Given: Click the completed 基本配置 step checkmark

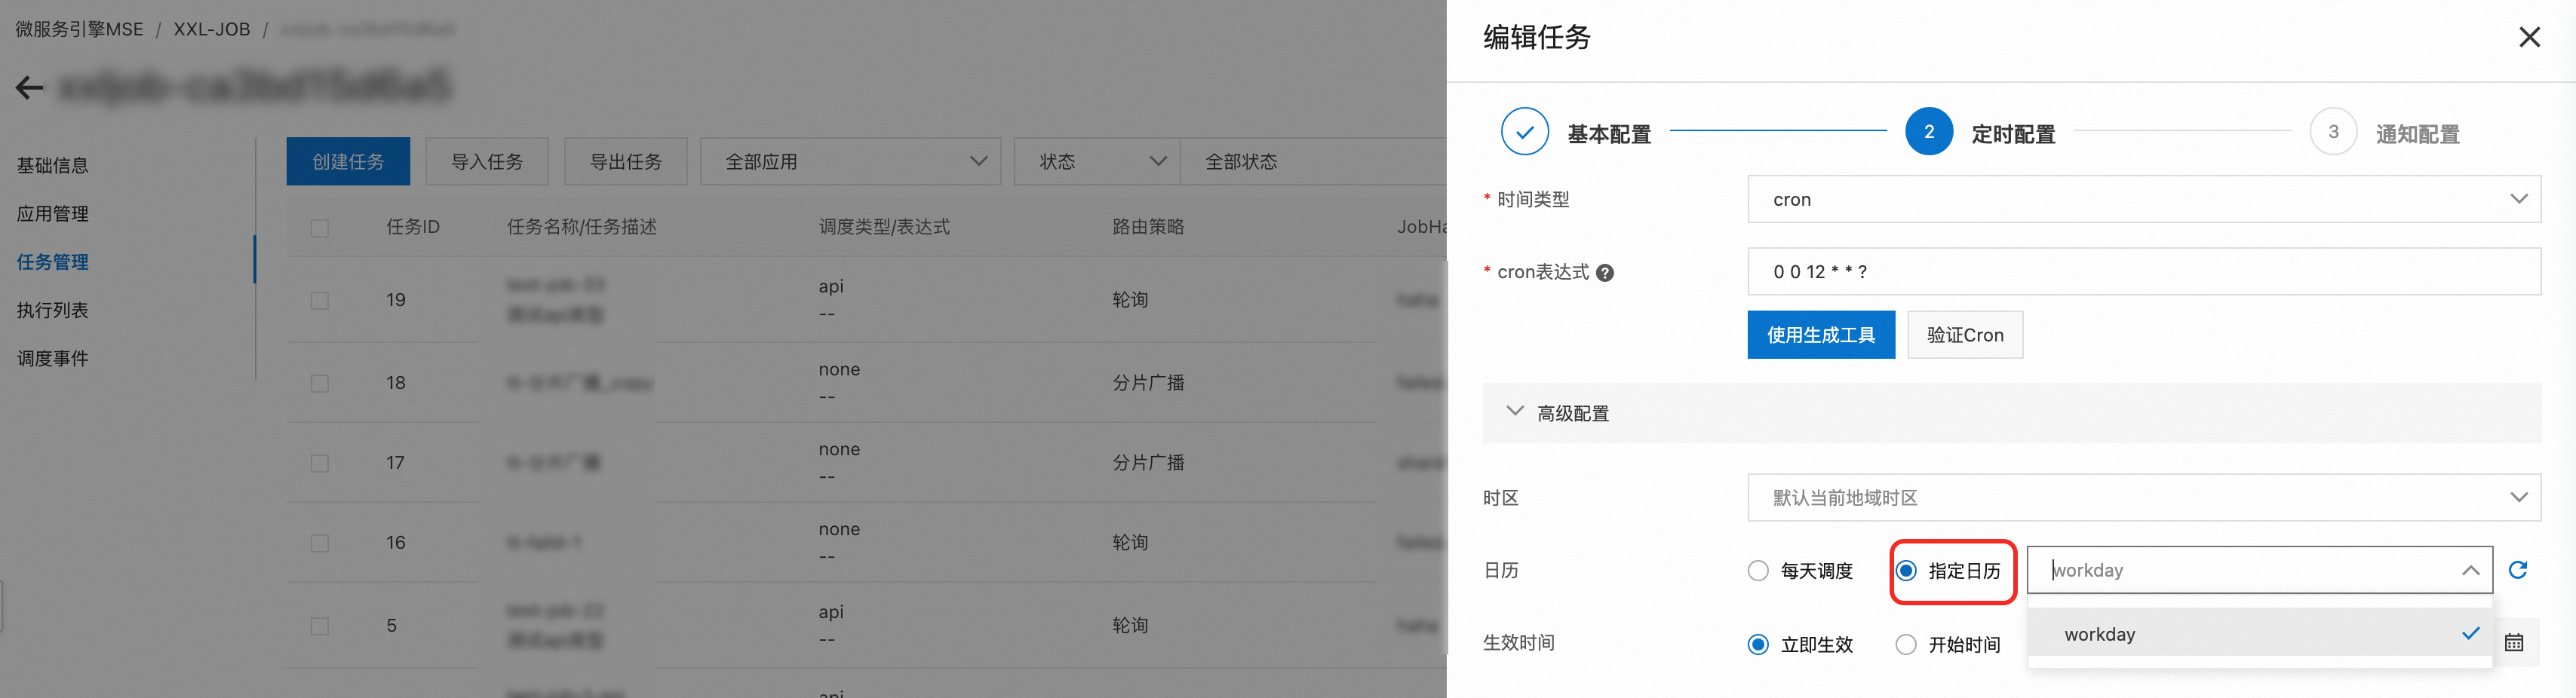Looking at the screenshot, I should (x=1525, y=132).
